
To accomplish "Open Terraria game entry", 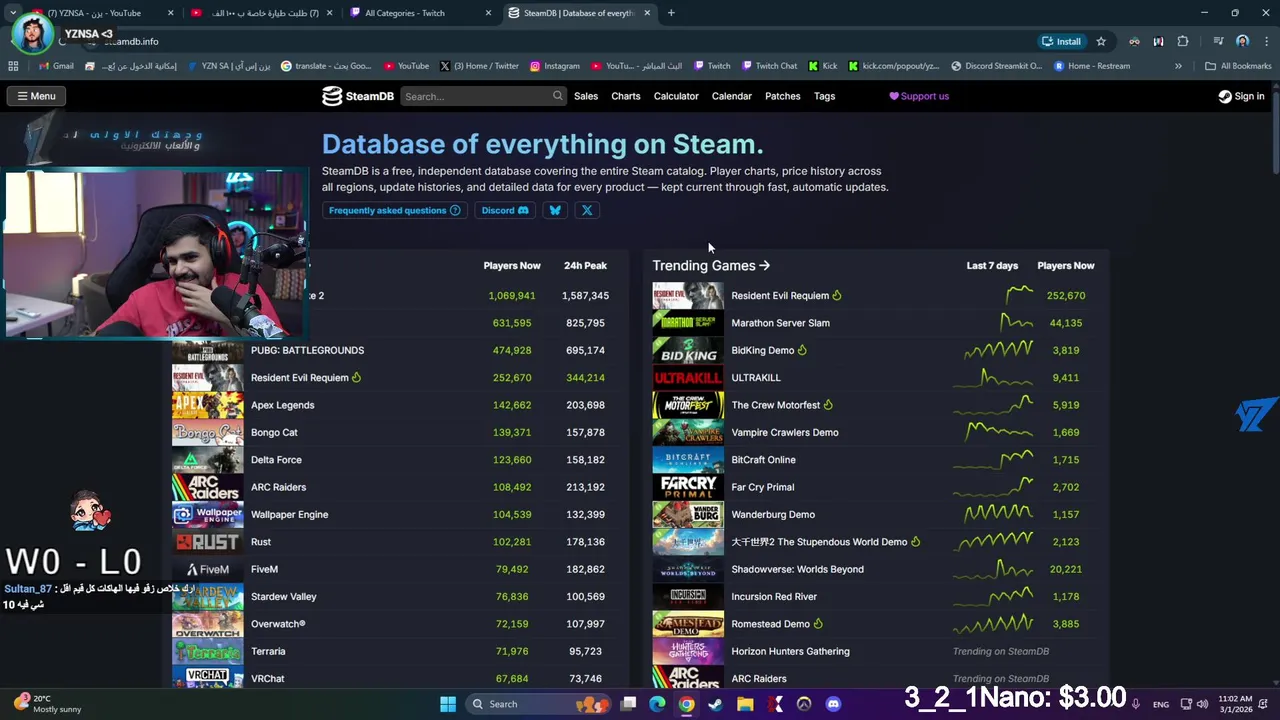I will point(268,651).
